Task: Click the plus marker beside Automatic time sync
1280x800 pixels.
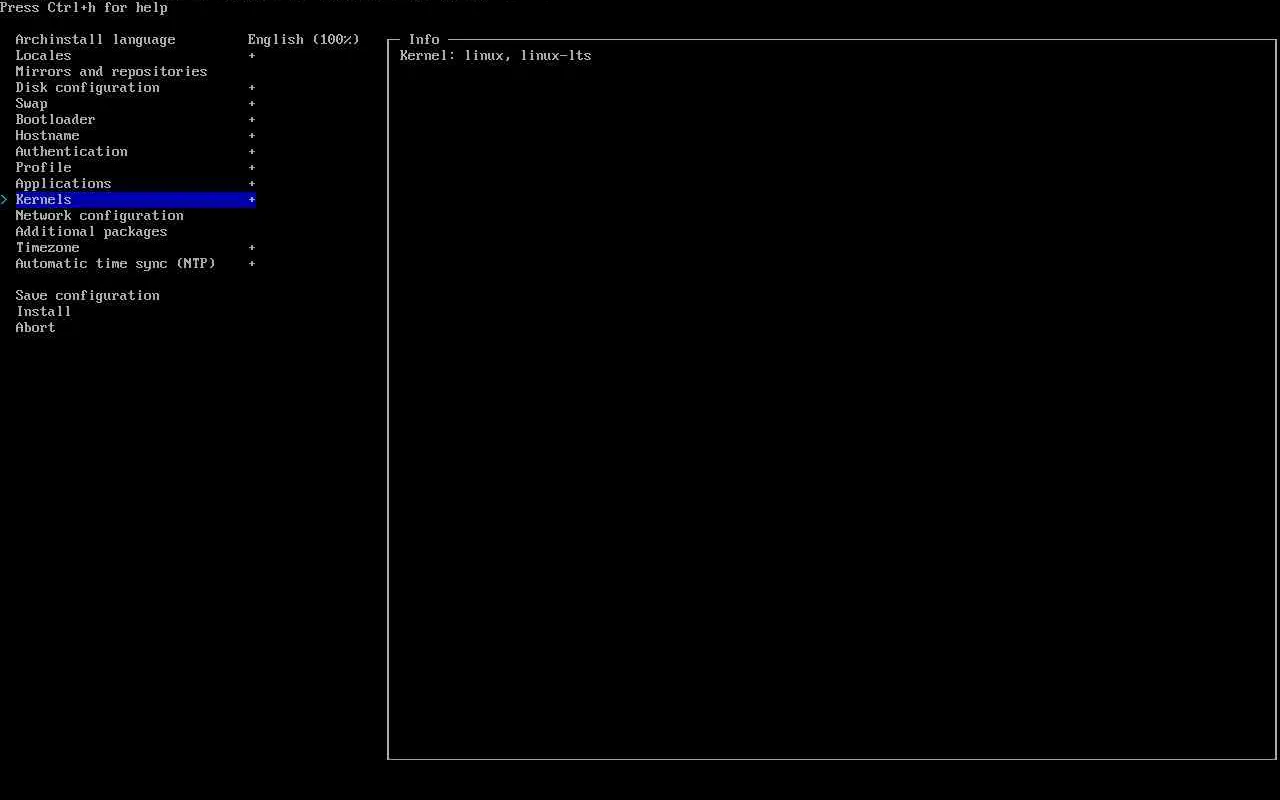Action: click(251, 263)
